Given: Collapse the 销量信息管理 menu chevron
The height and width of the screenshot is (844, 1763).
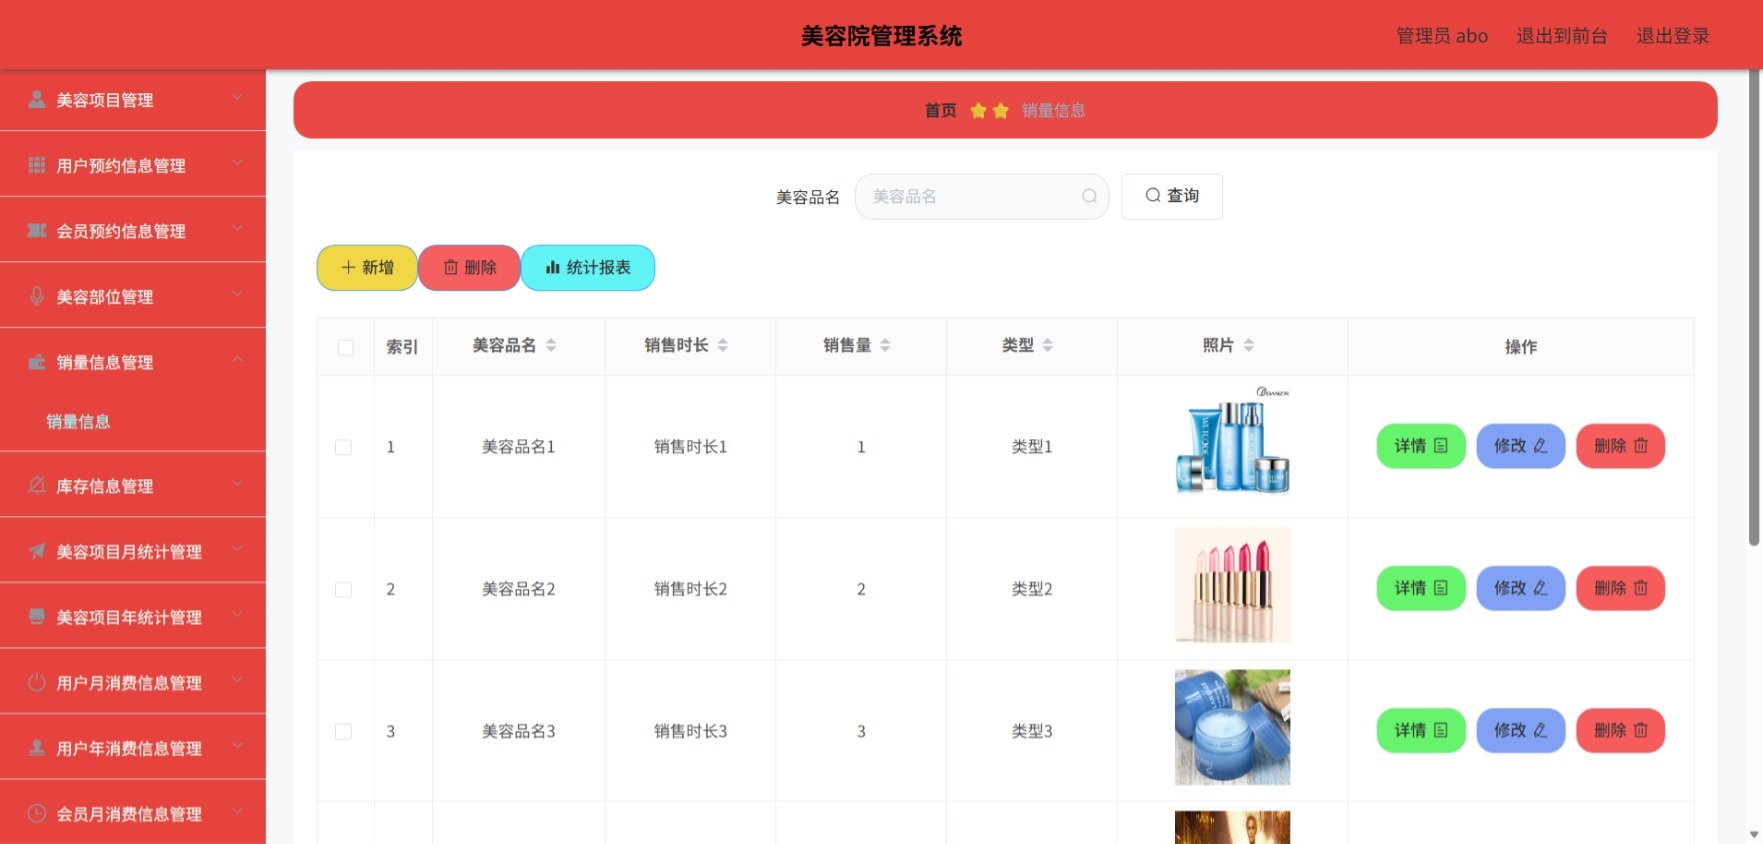Looking at the screenshot, I should click(237, 359).
